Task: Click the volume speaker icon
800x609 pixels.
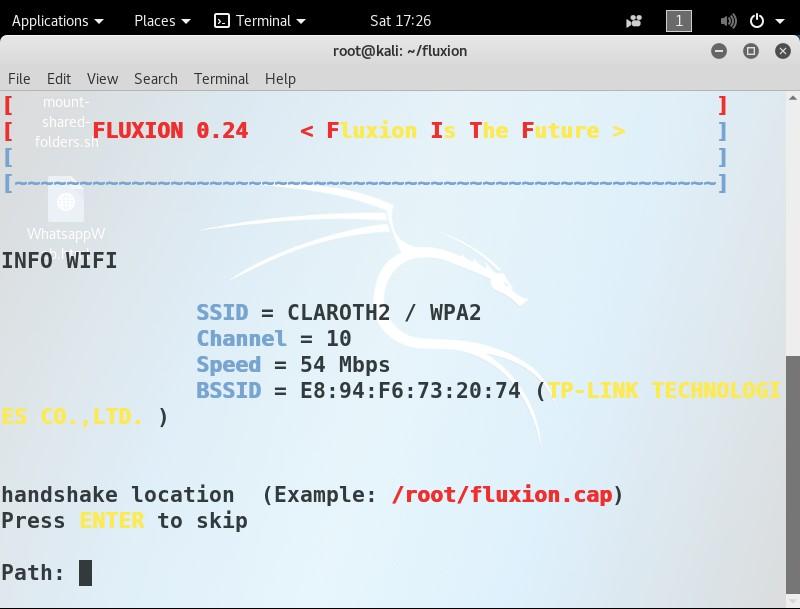Action: [x=728, y=21]
